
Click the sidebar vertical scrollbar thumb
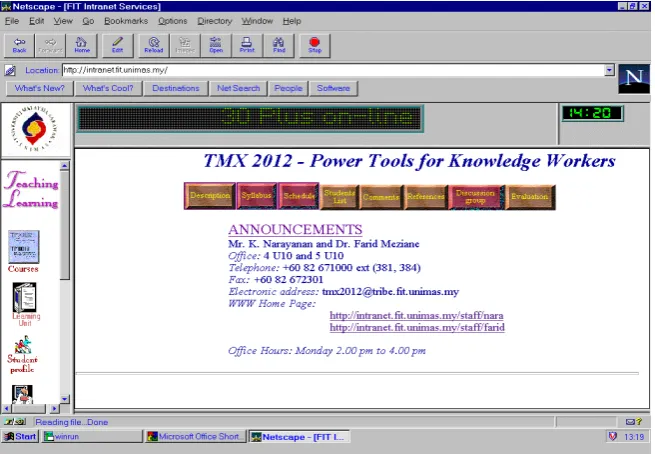(x=64, y=225)
